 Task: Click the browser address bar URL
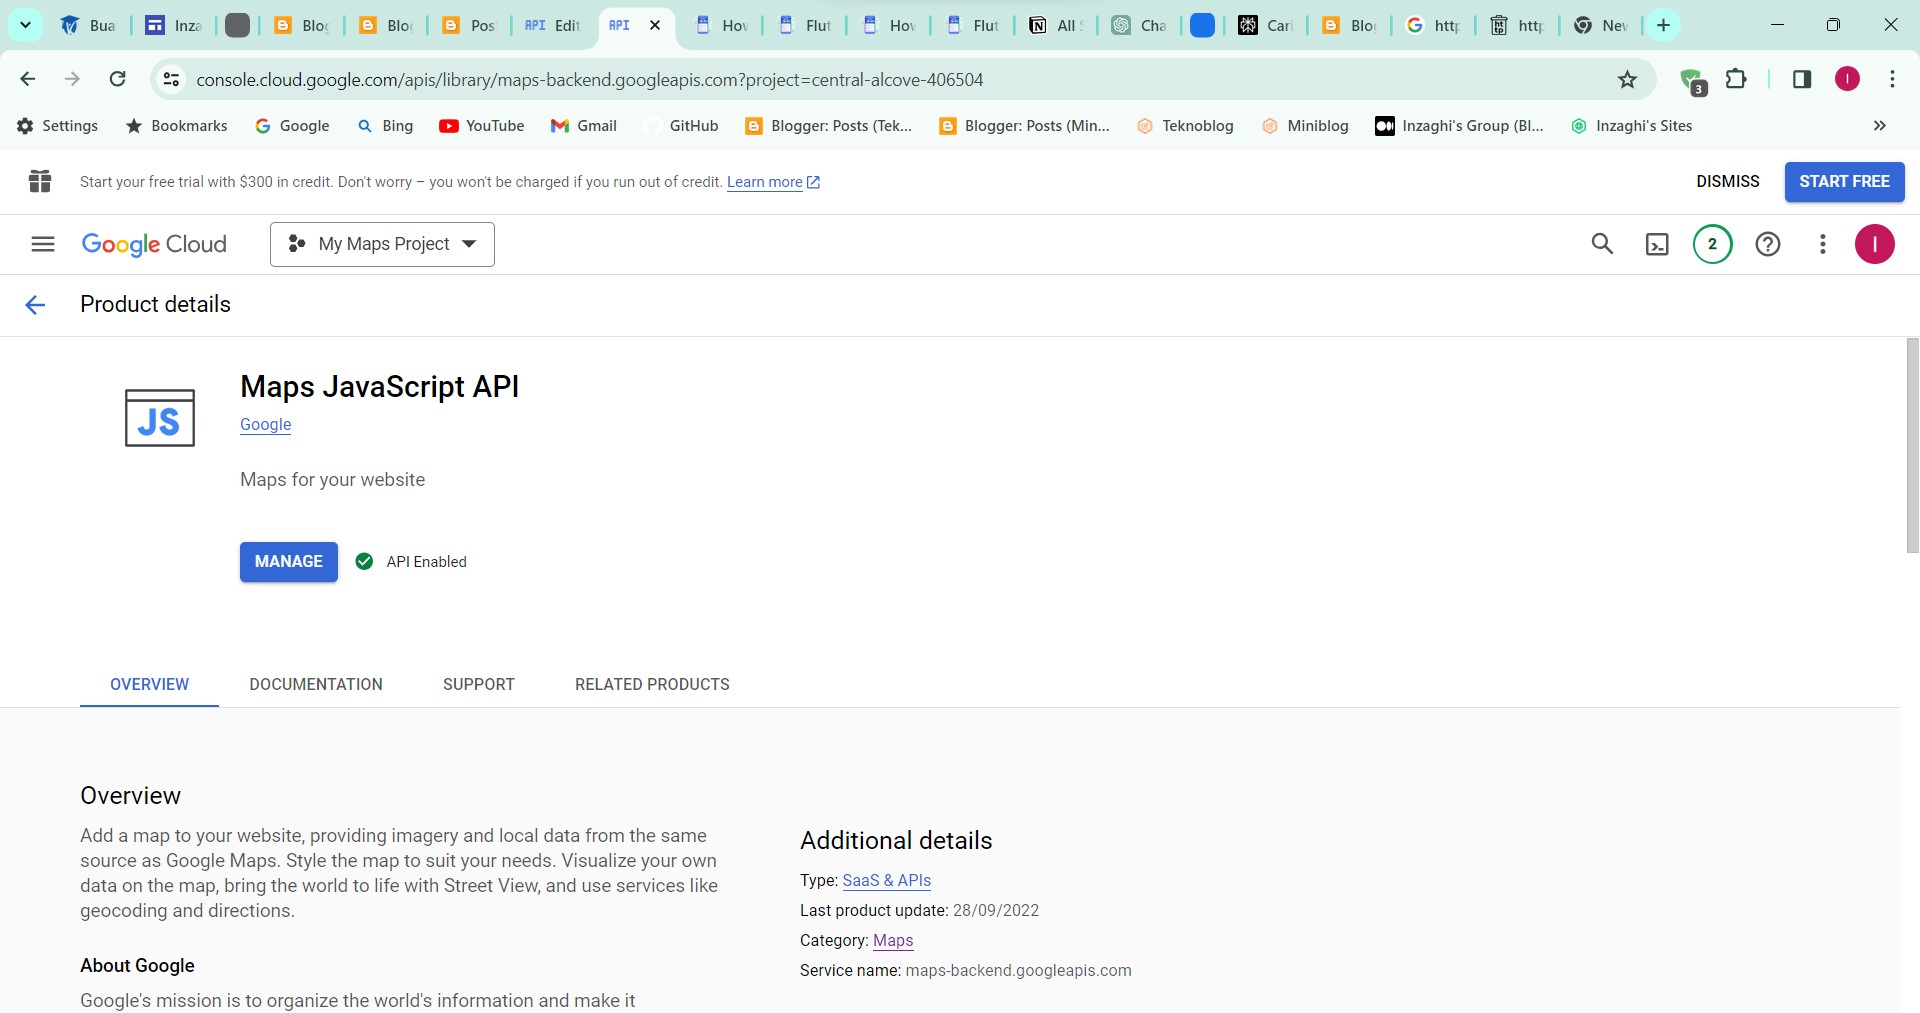point(590,80)
